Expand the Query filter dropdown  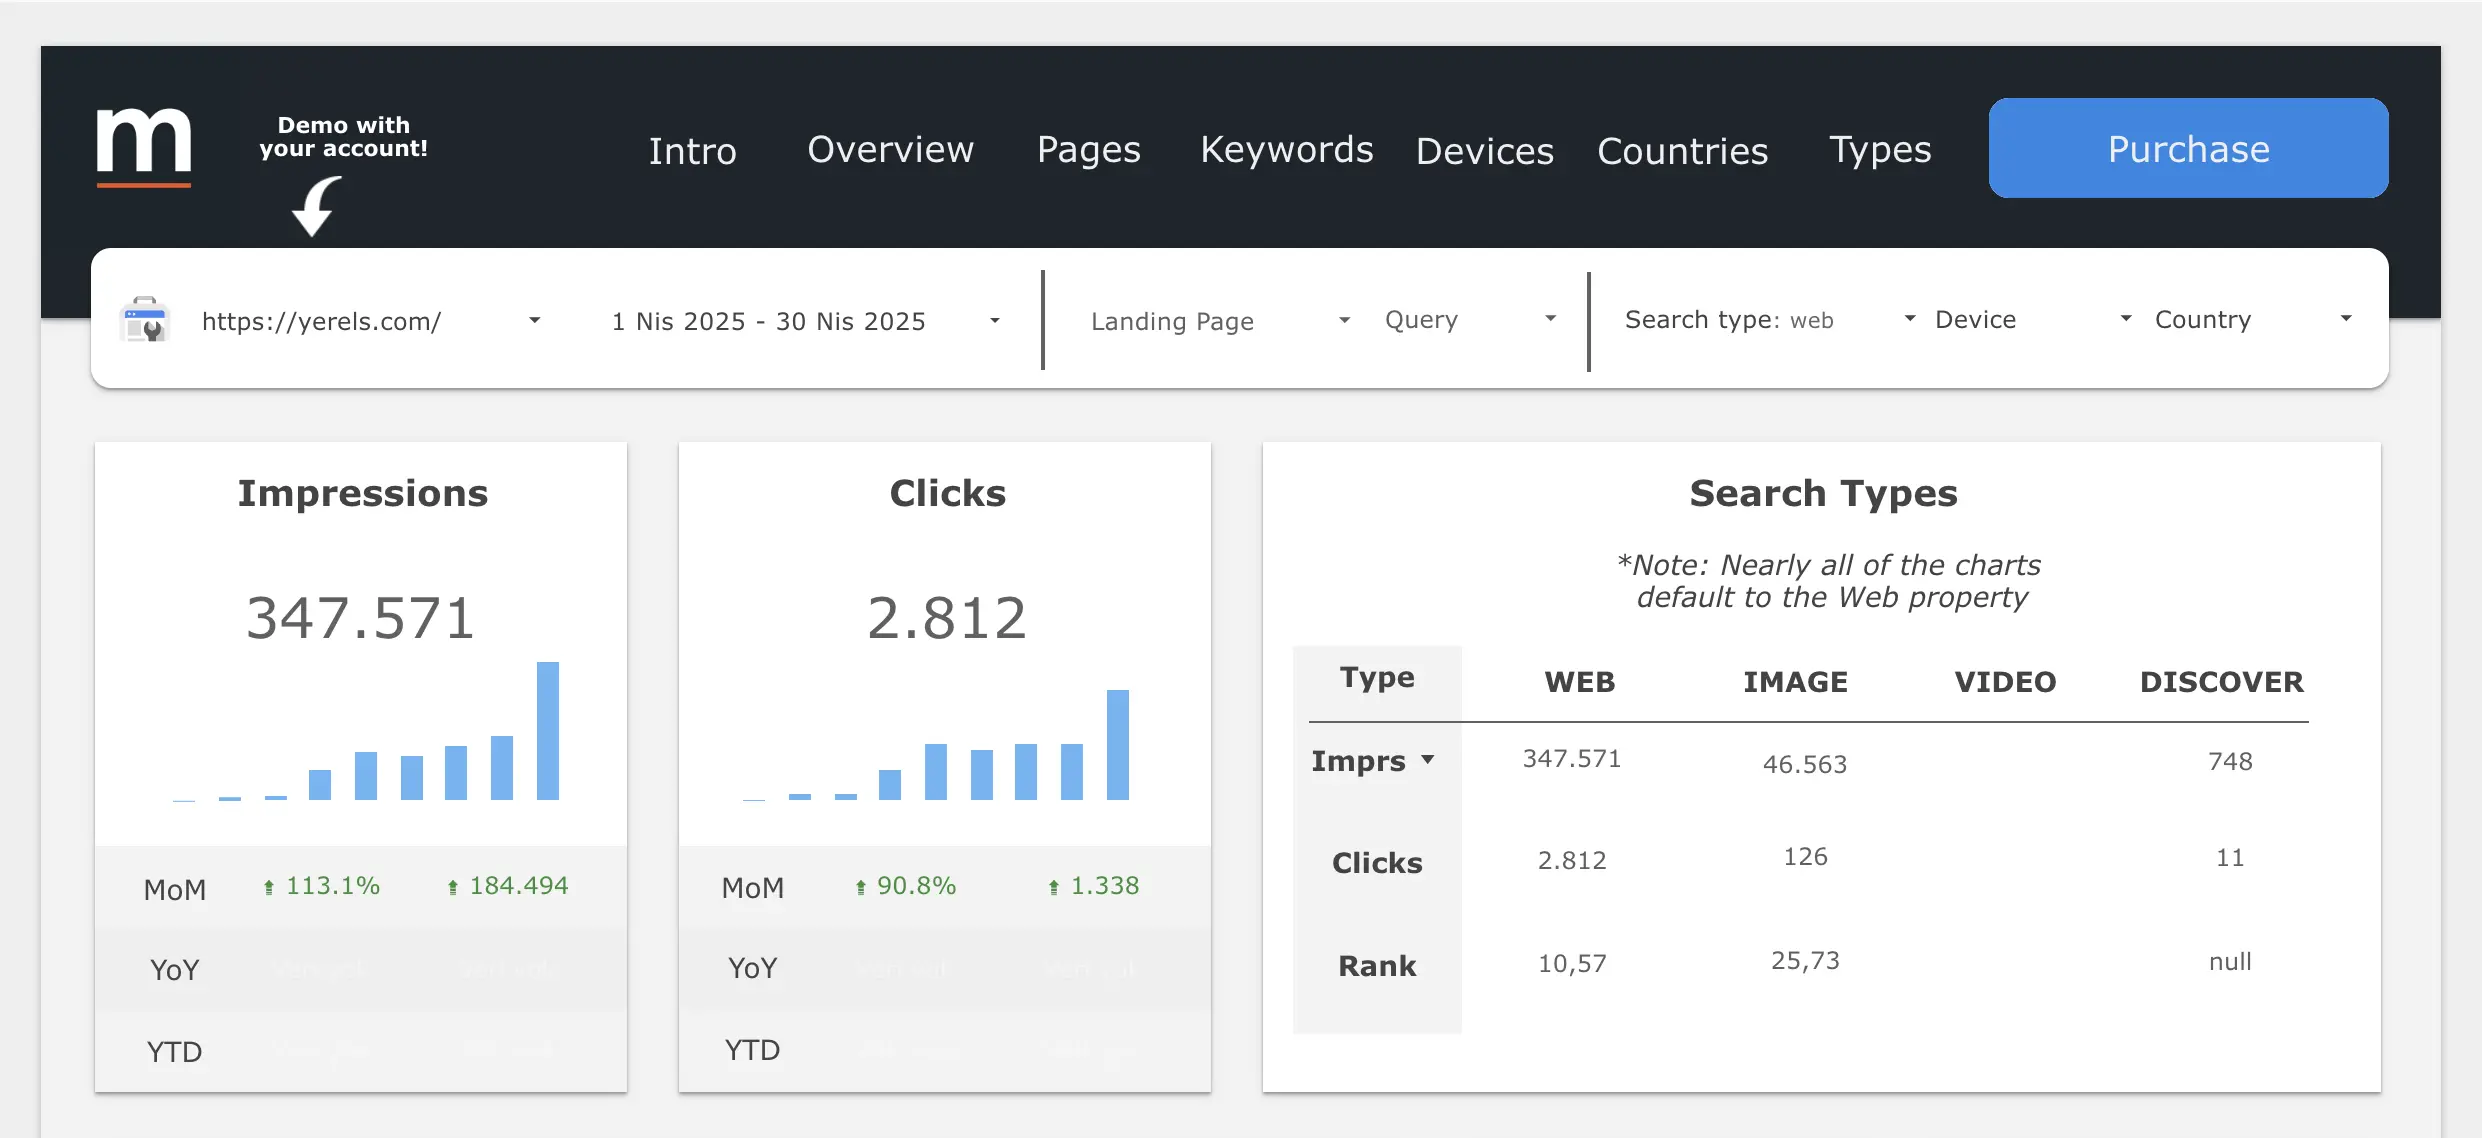pyautogui.click(x=1550, y=319)
